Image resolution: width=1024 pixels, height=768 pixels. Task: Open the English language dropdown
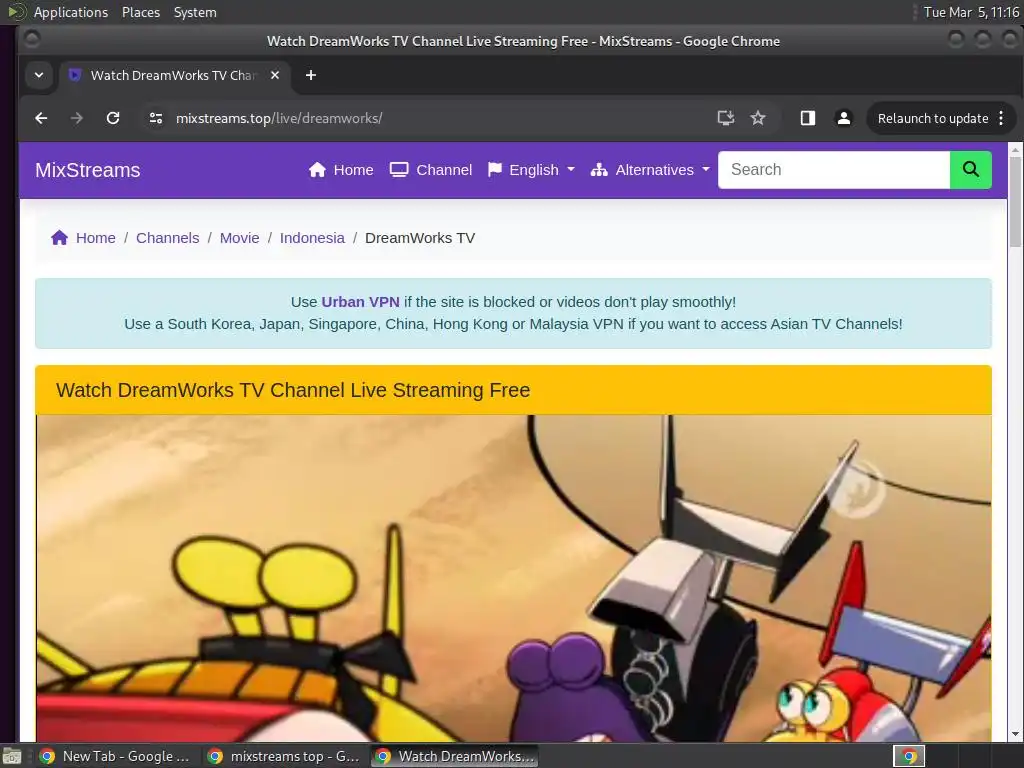(x=532, y=170)
